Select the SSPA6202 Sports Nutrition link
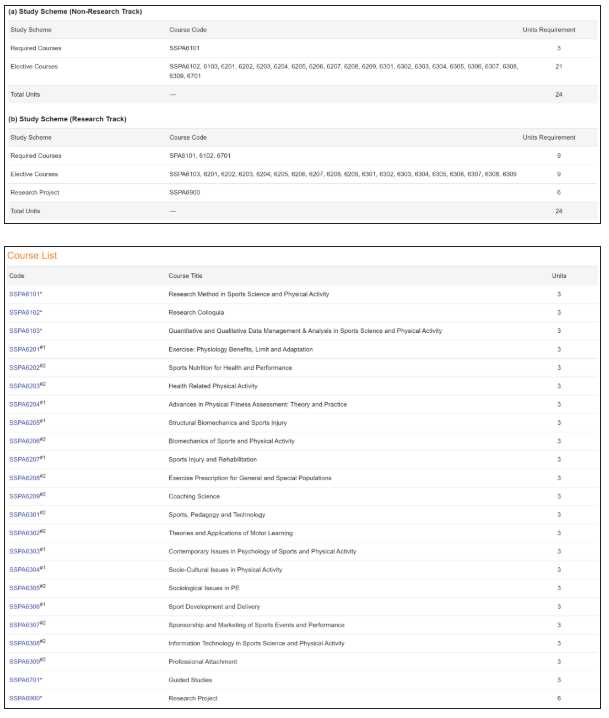Viewport: 609px width, 718px height. tap(25, 367)
